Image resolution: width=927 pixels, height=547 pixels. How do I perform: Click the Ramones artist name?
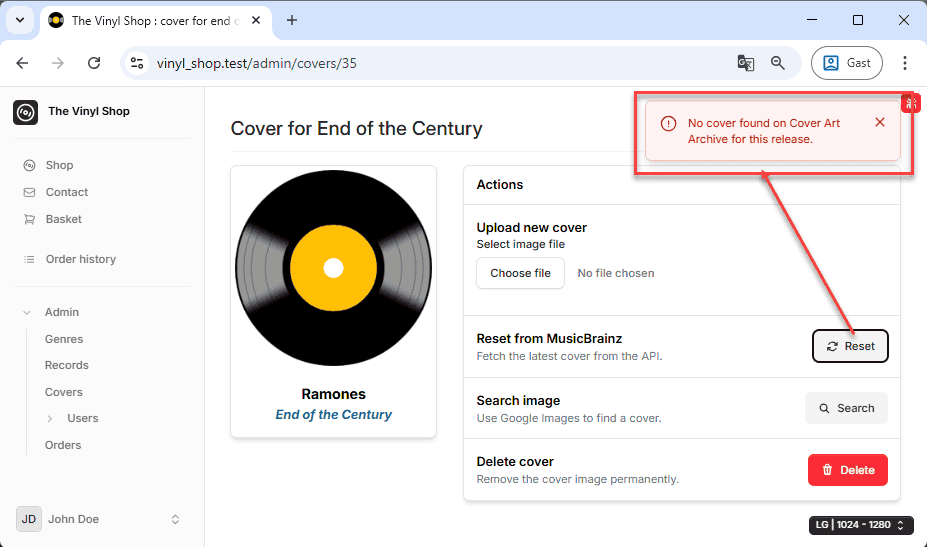333,394
